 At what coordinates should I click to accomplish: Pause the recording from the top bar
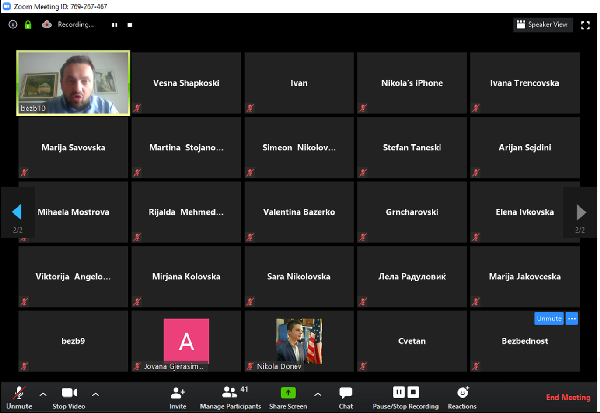(113, 24)
